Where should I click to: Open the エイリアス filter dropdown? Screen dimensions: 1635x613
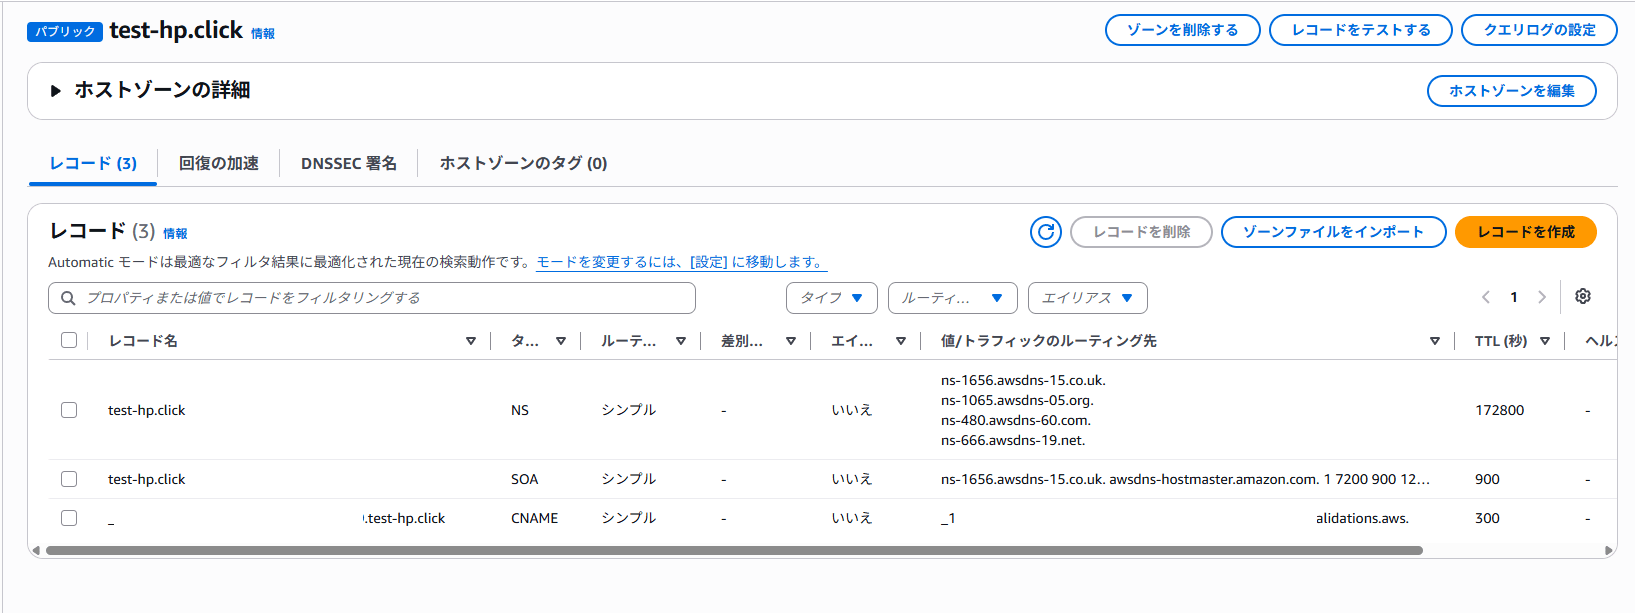coord(1088,298)
